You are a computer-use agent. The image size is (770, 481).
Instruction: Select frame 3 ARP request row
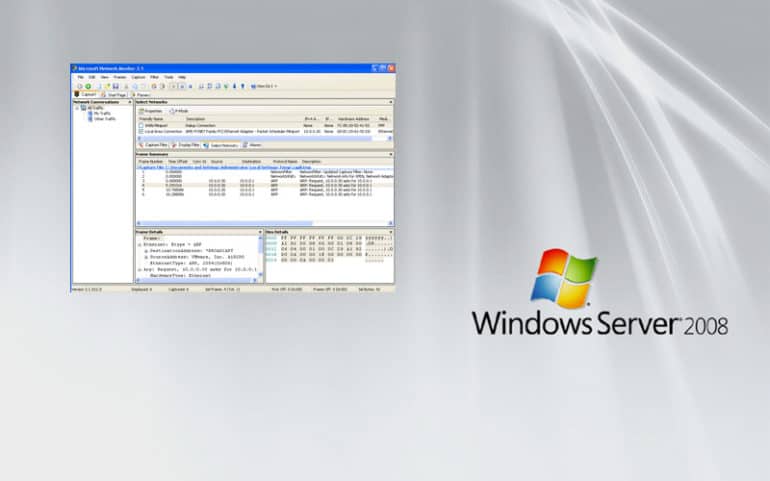coord(265,181)
